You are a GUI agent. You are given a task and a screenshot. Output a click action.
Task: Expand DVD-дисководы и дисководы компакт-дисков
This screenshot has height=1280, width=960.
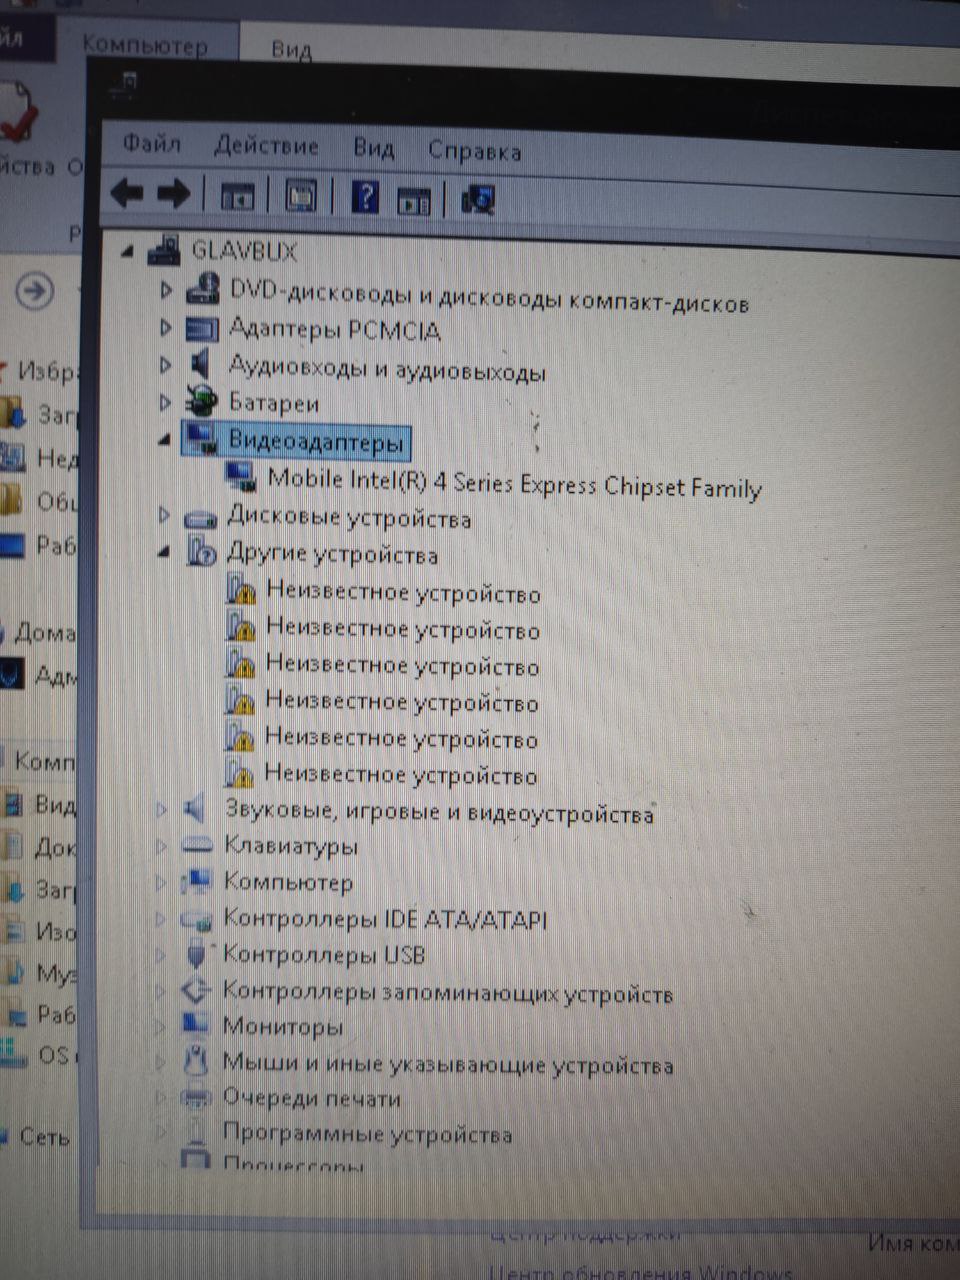tap(166, 291)
